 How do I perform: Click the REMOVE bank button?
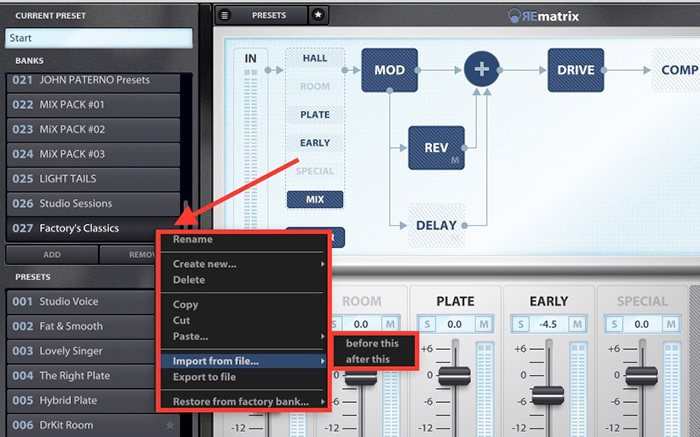pos(127,254)
